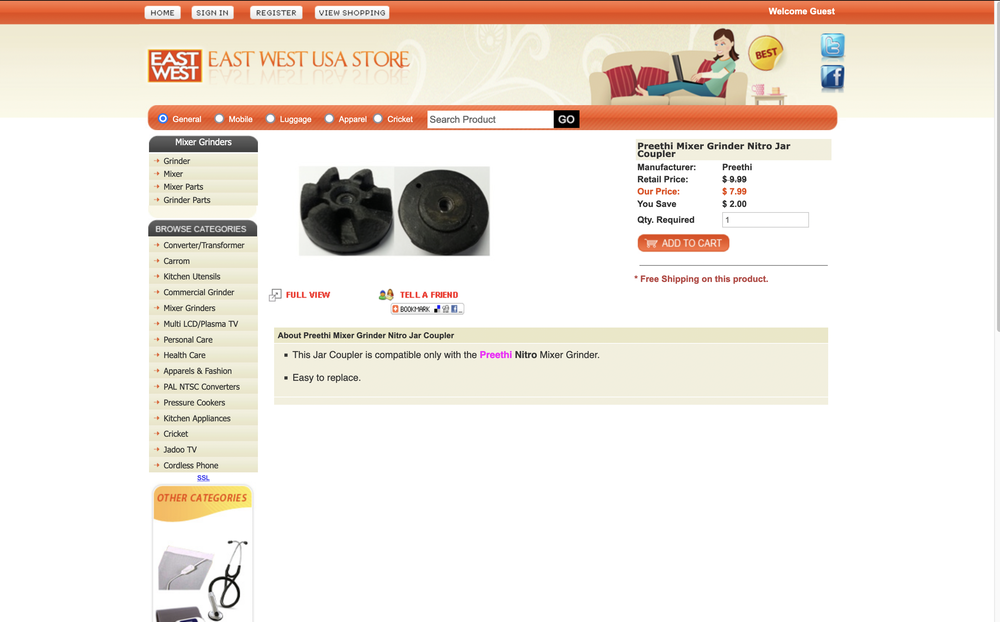Open the Facebook icon link
The image size is (1000, 622).
[x=832, y=78]
